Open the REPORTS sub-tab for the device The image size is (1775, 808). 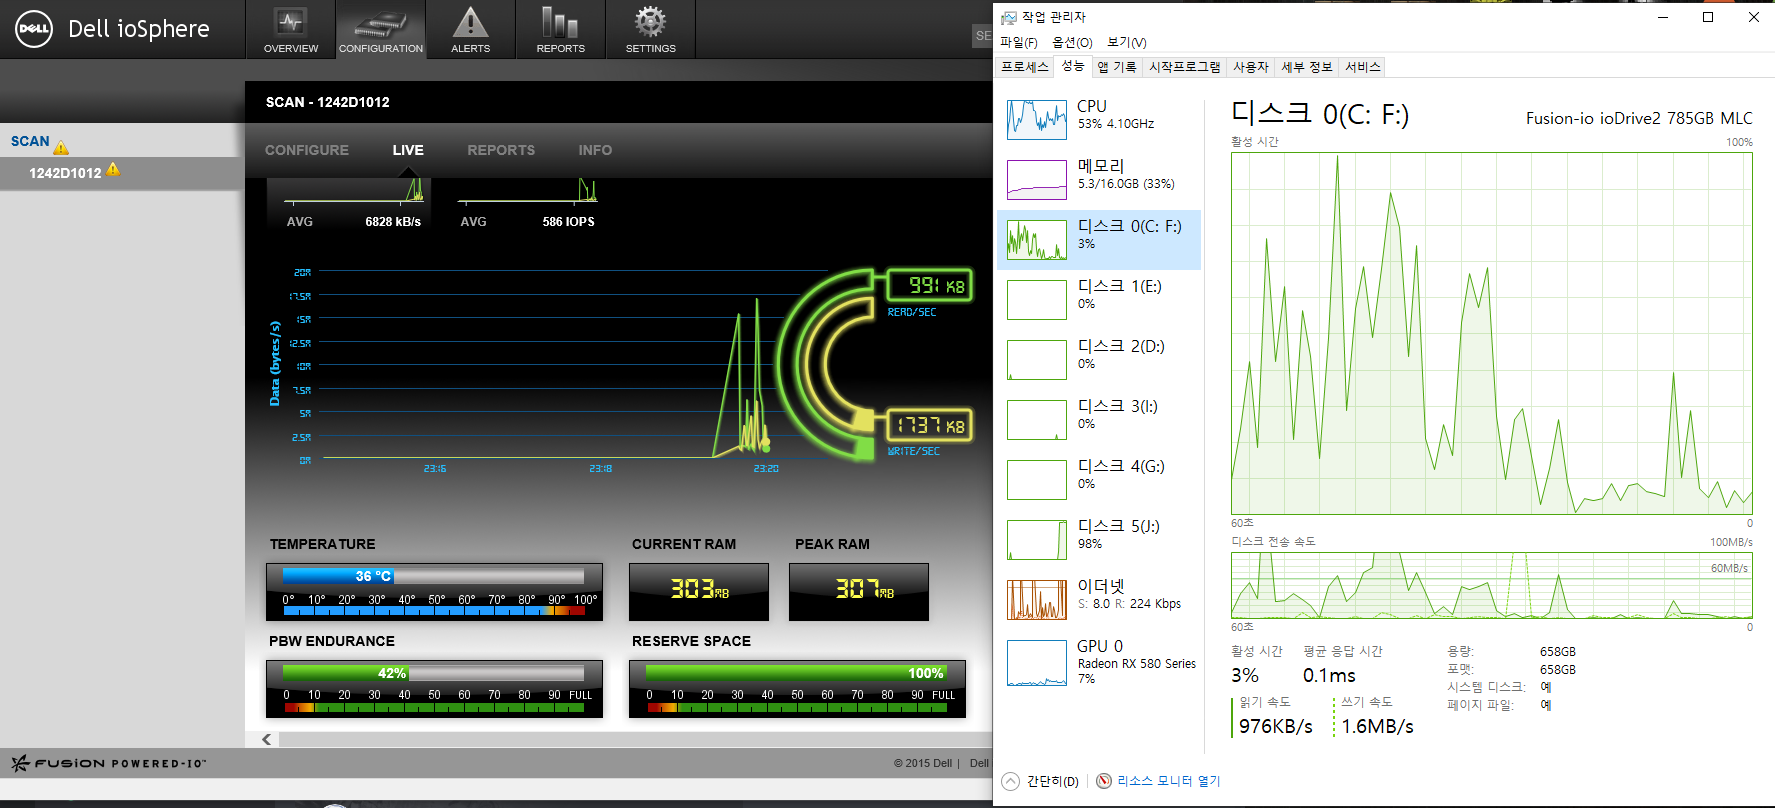click(x=501, y=150)
